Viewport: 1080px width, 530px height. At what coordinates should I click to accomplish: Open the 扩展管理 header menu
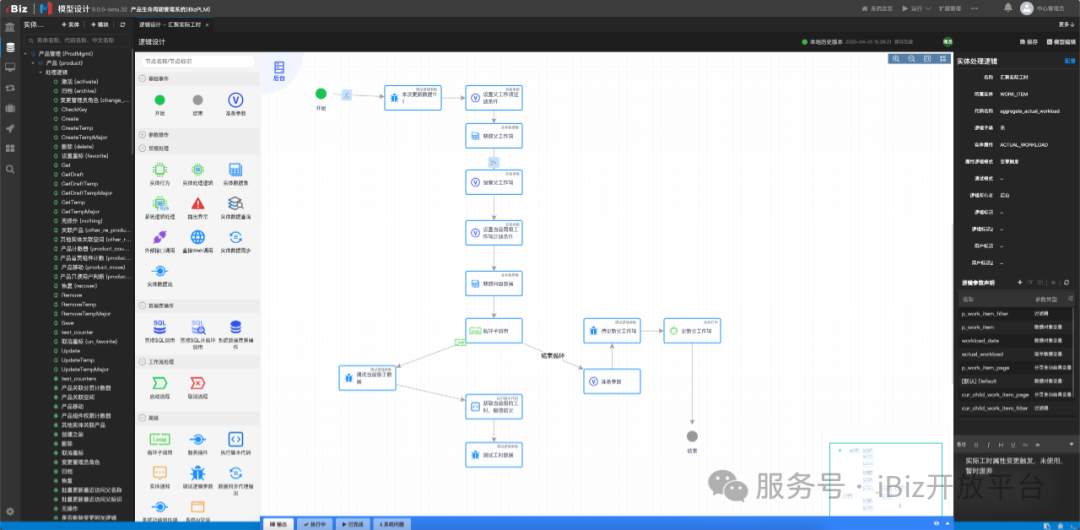click(x=951, y=8)
